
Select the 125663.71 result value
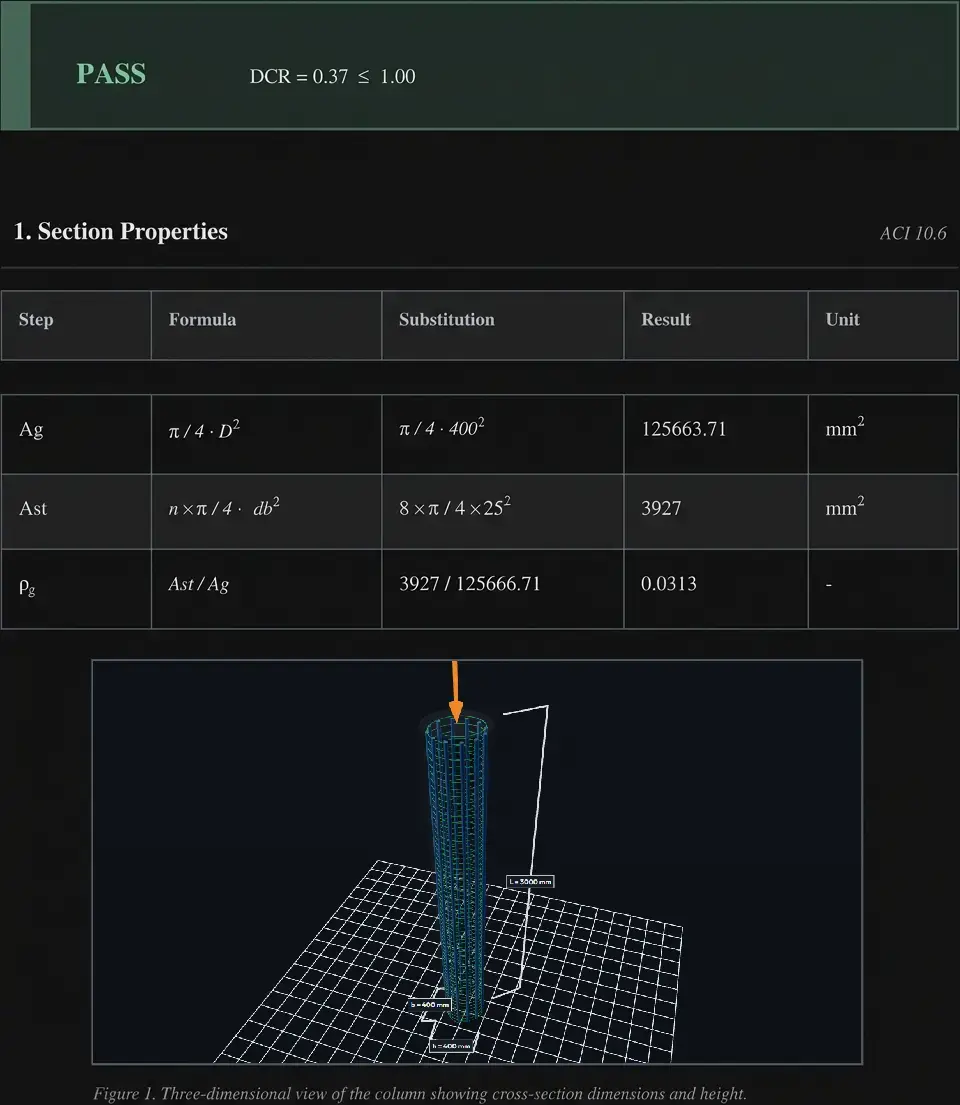click(x=683, y=429)
